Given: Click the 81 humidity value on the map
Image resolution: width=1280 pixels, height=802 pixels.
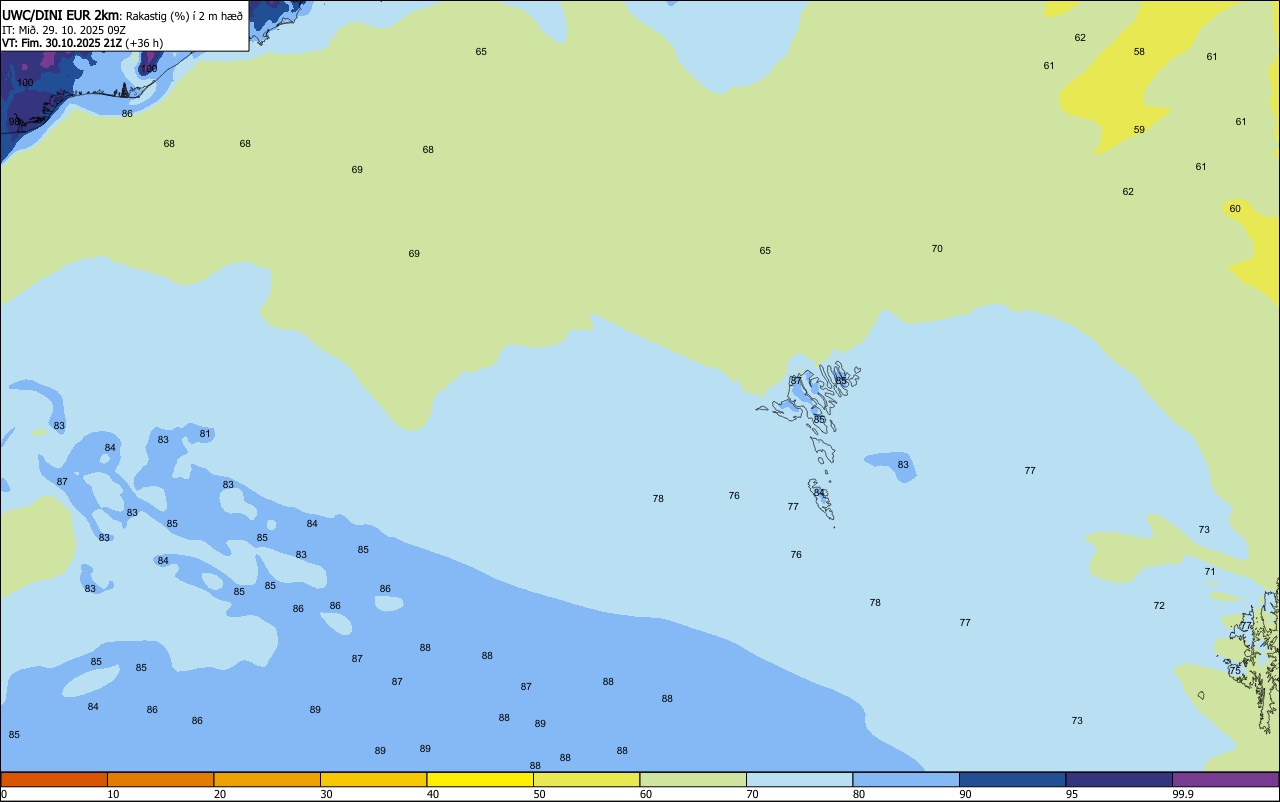Looking at the screenshot, I should (x=205, y=434).
